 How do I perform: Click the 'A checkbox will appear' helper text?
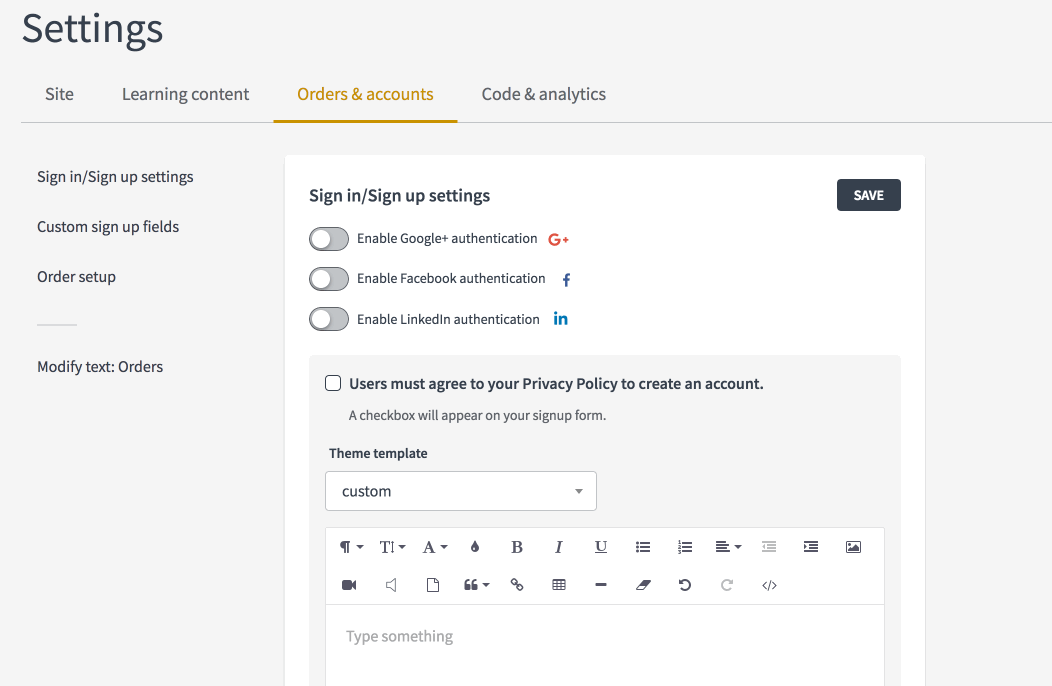coord(477,415)
